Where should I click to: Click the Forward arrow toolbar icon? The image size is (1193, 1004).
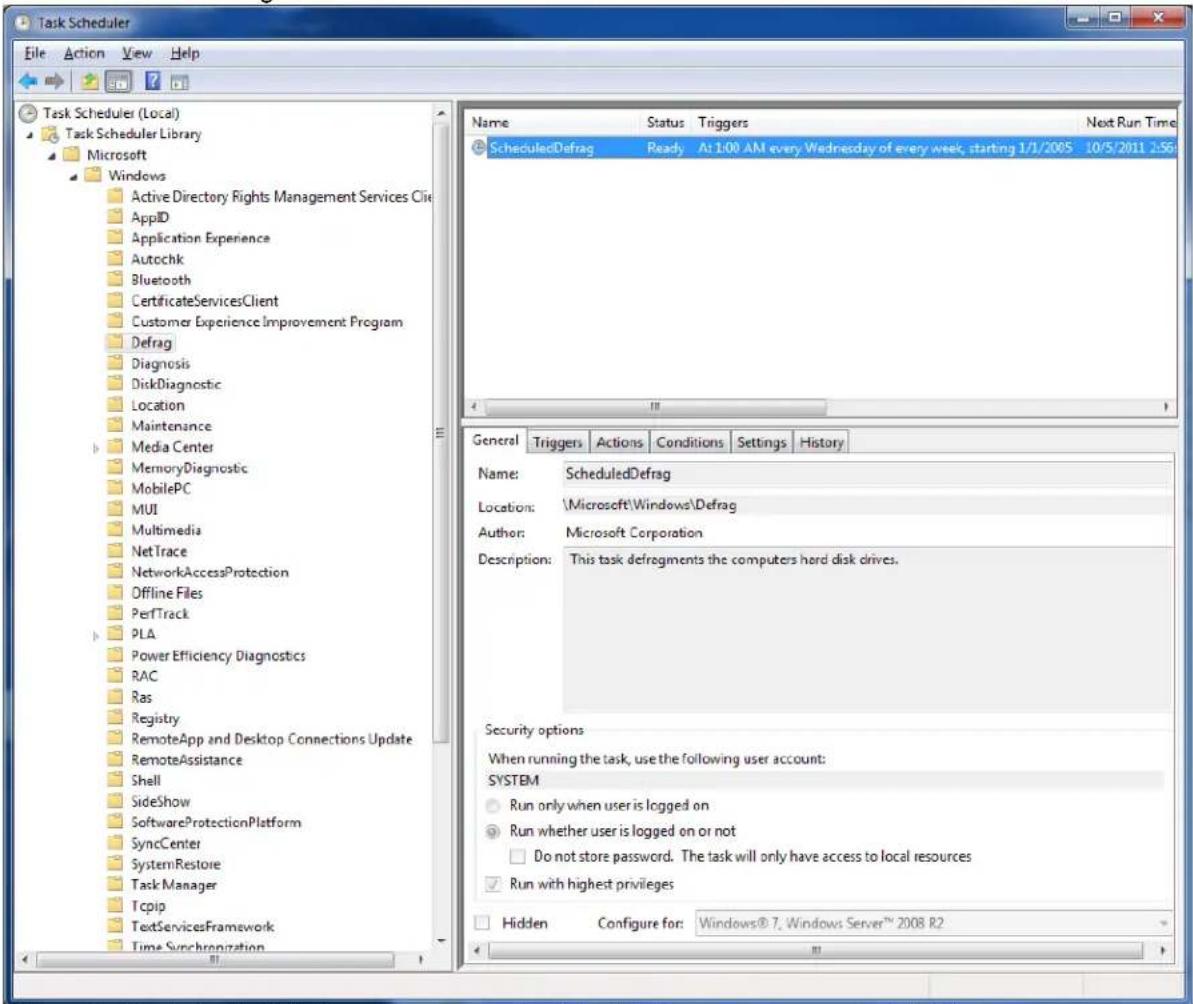tap(54, 81)
